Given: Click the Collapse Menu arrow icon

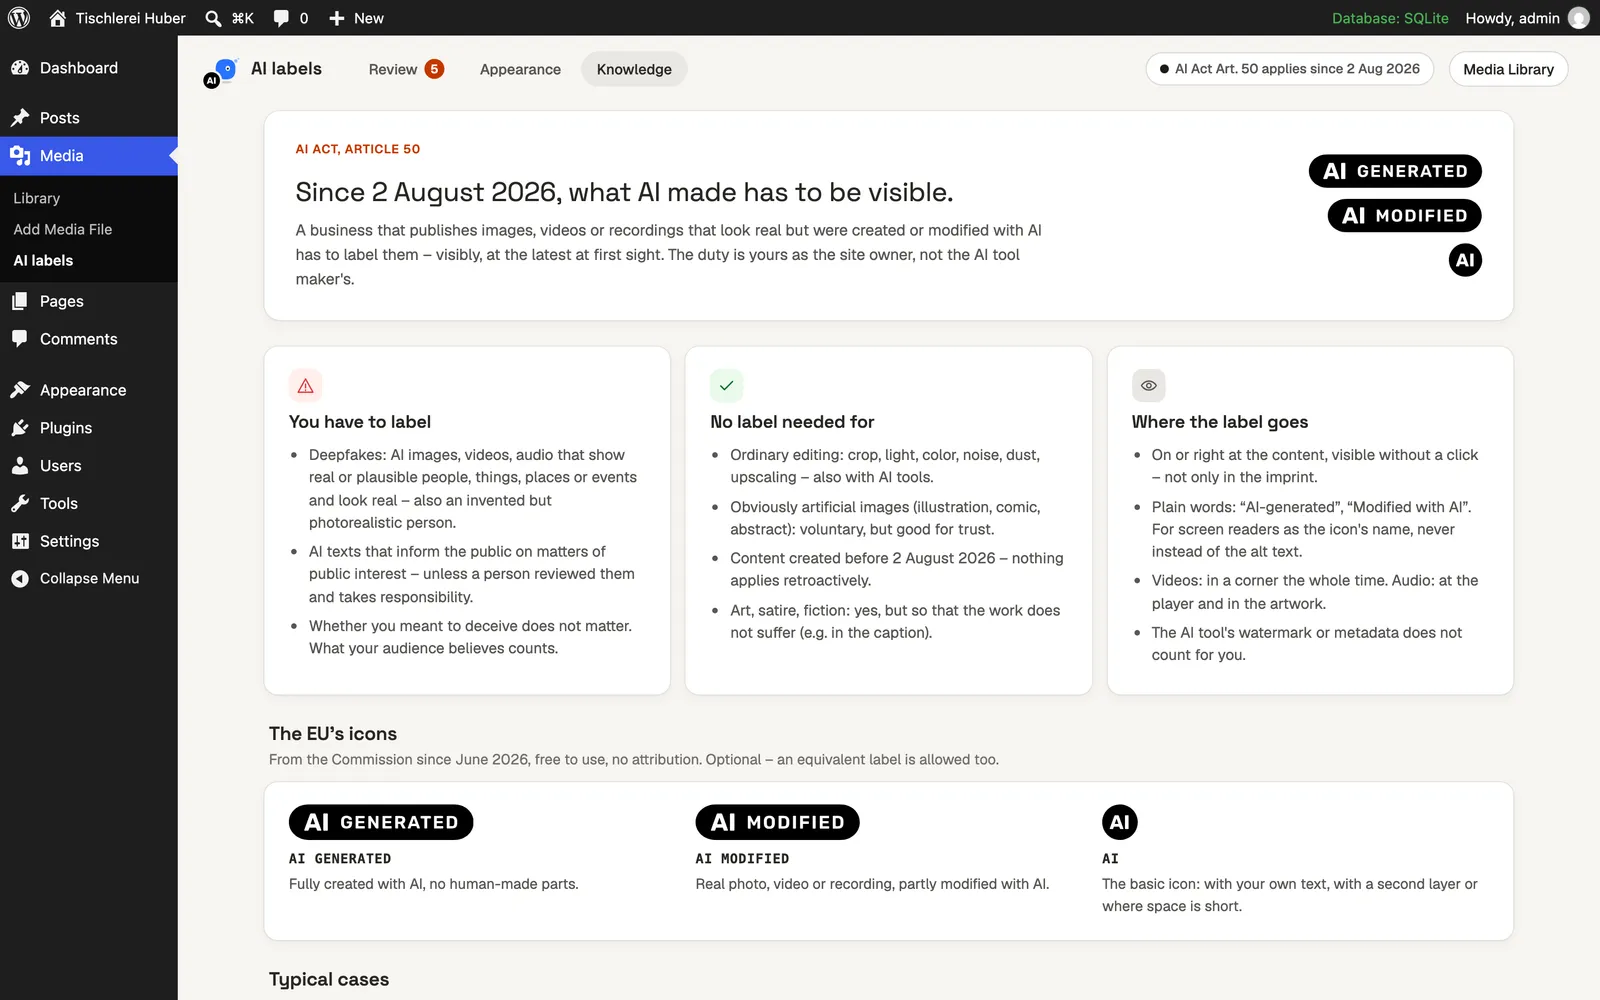Looking at the screenshot, I should (20, 579).
